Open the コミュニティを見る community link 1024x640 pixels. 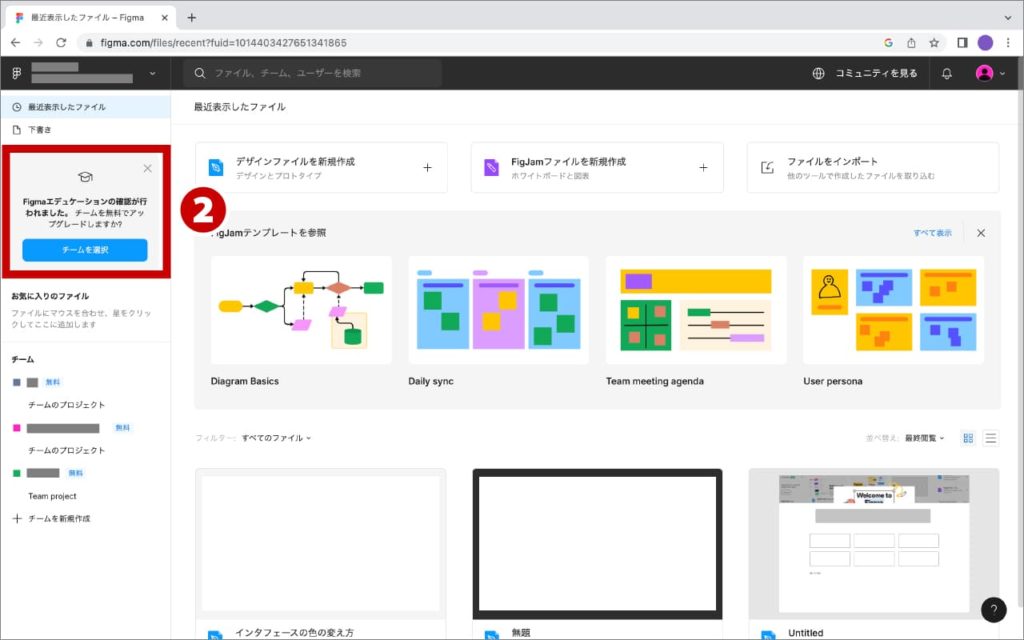pyautogui.click(x=876, y=73)
